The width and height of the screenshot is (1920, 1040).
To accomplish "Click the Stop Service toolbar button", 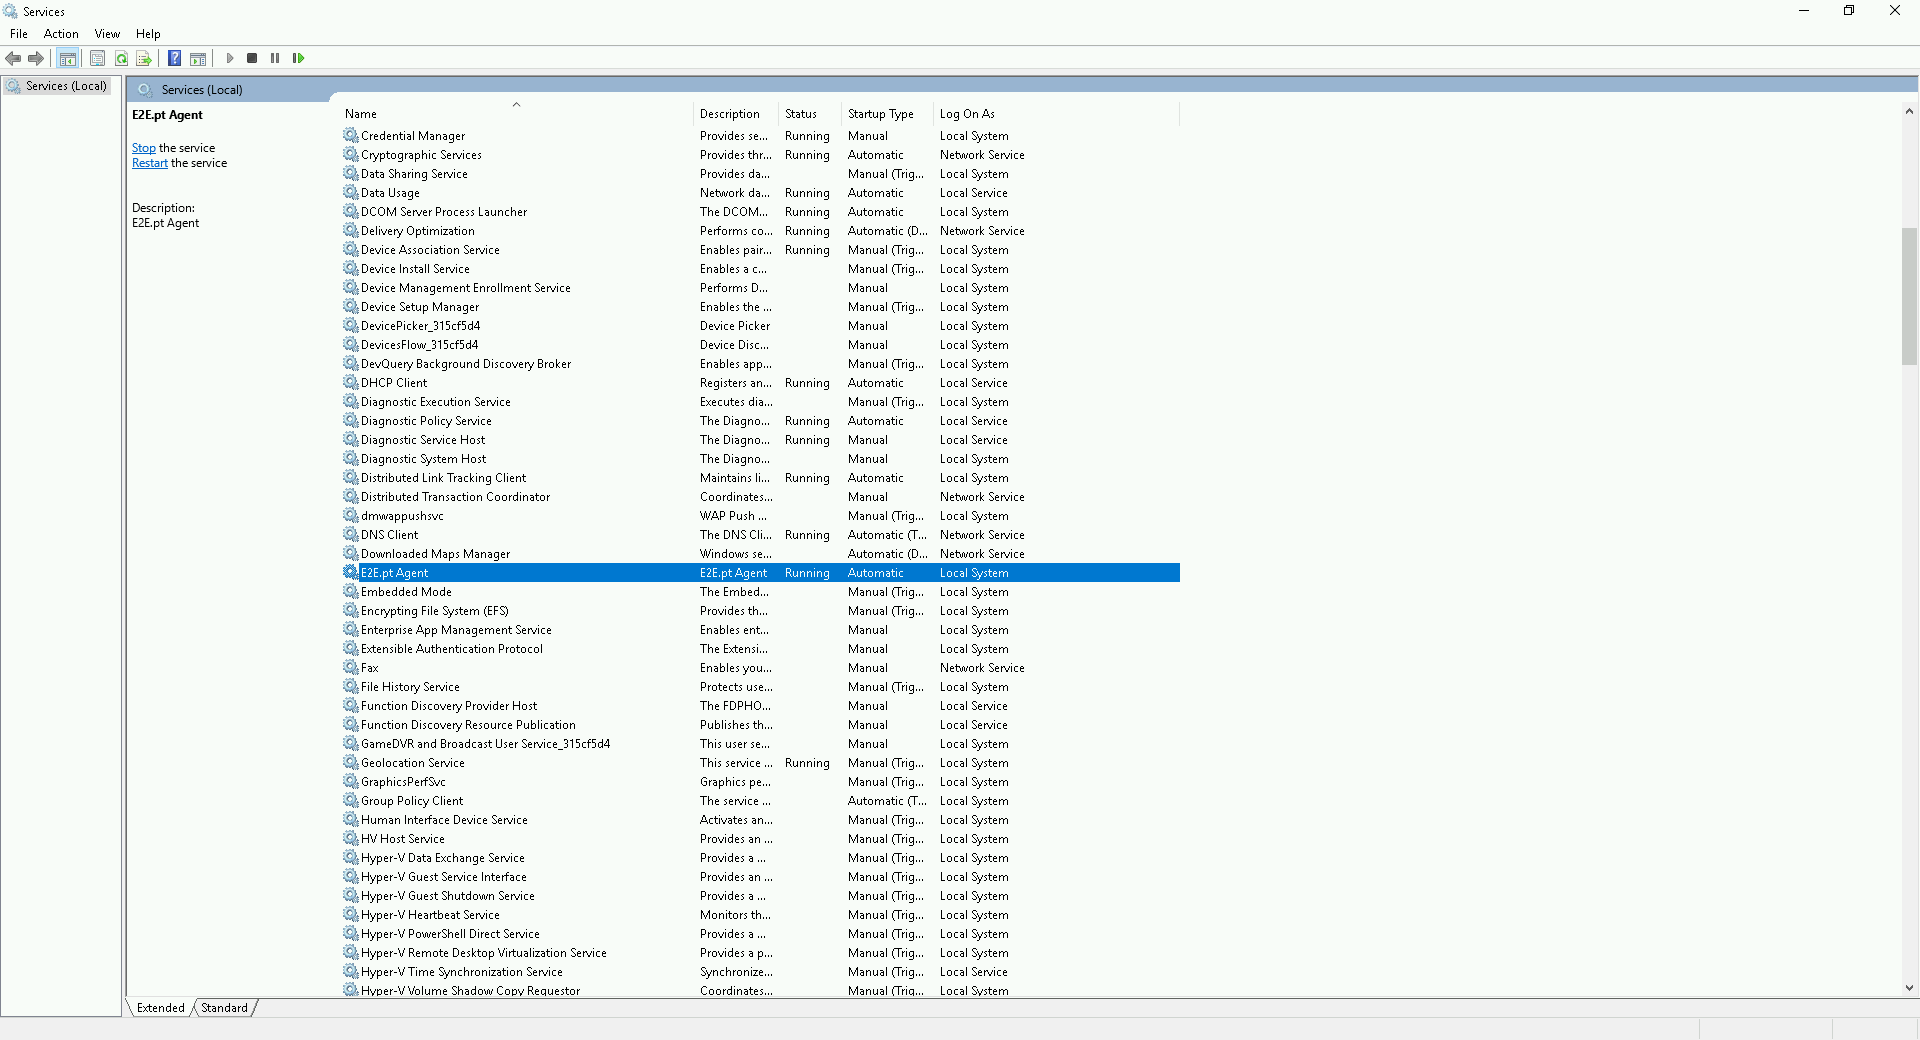I will click(252, 58).
